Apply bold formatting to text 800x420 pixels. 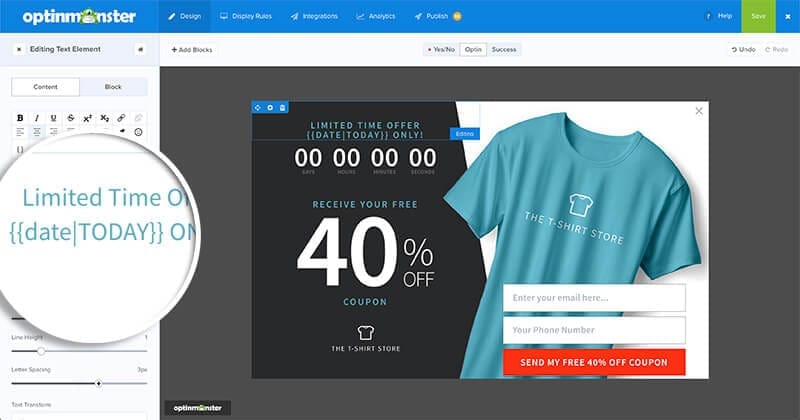(x=20, y=118)
